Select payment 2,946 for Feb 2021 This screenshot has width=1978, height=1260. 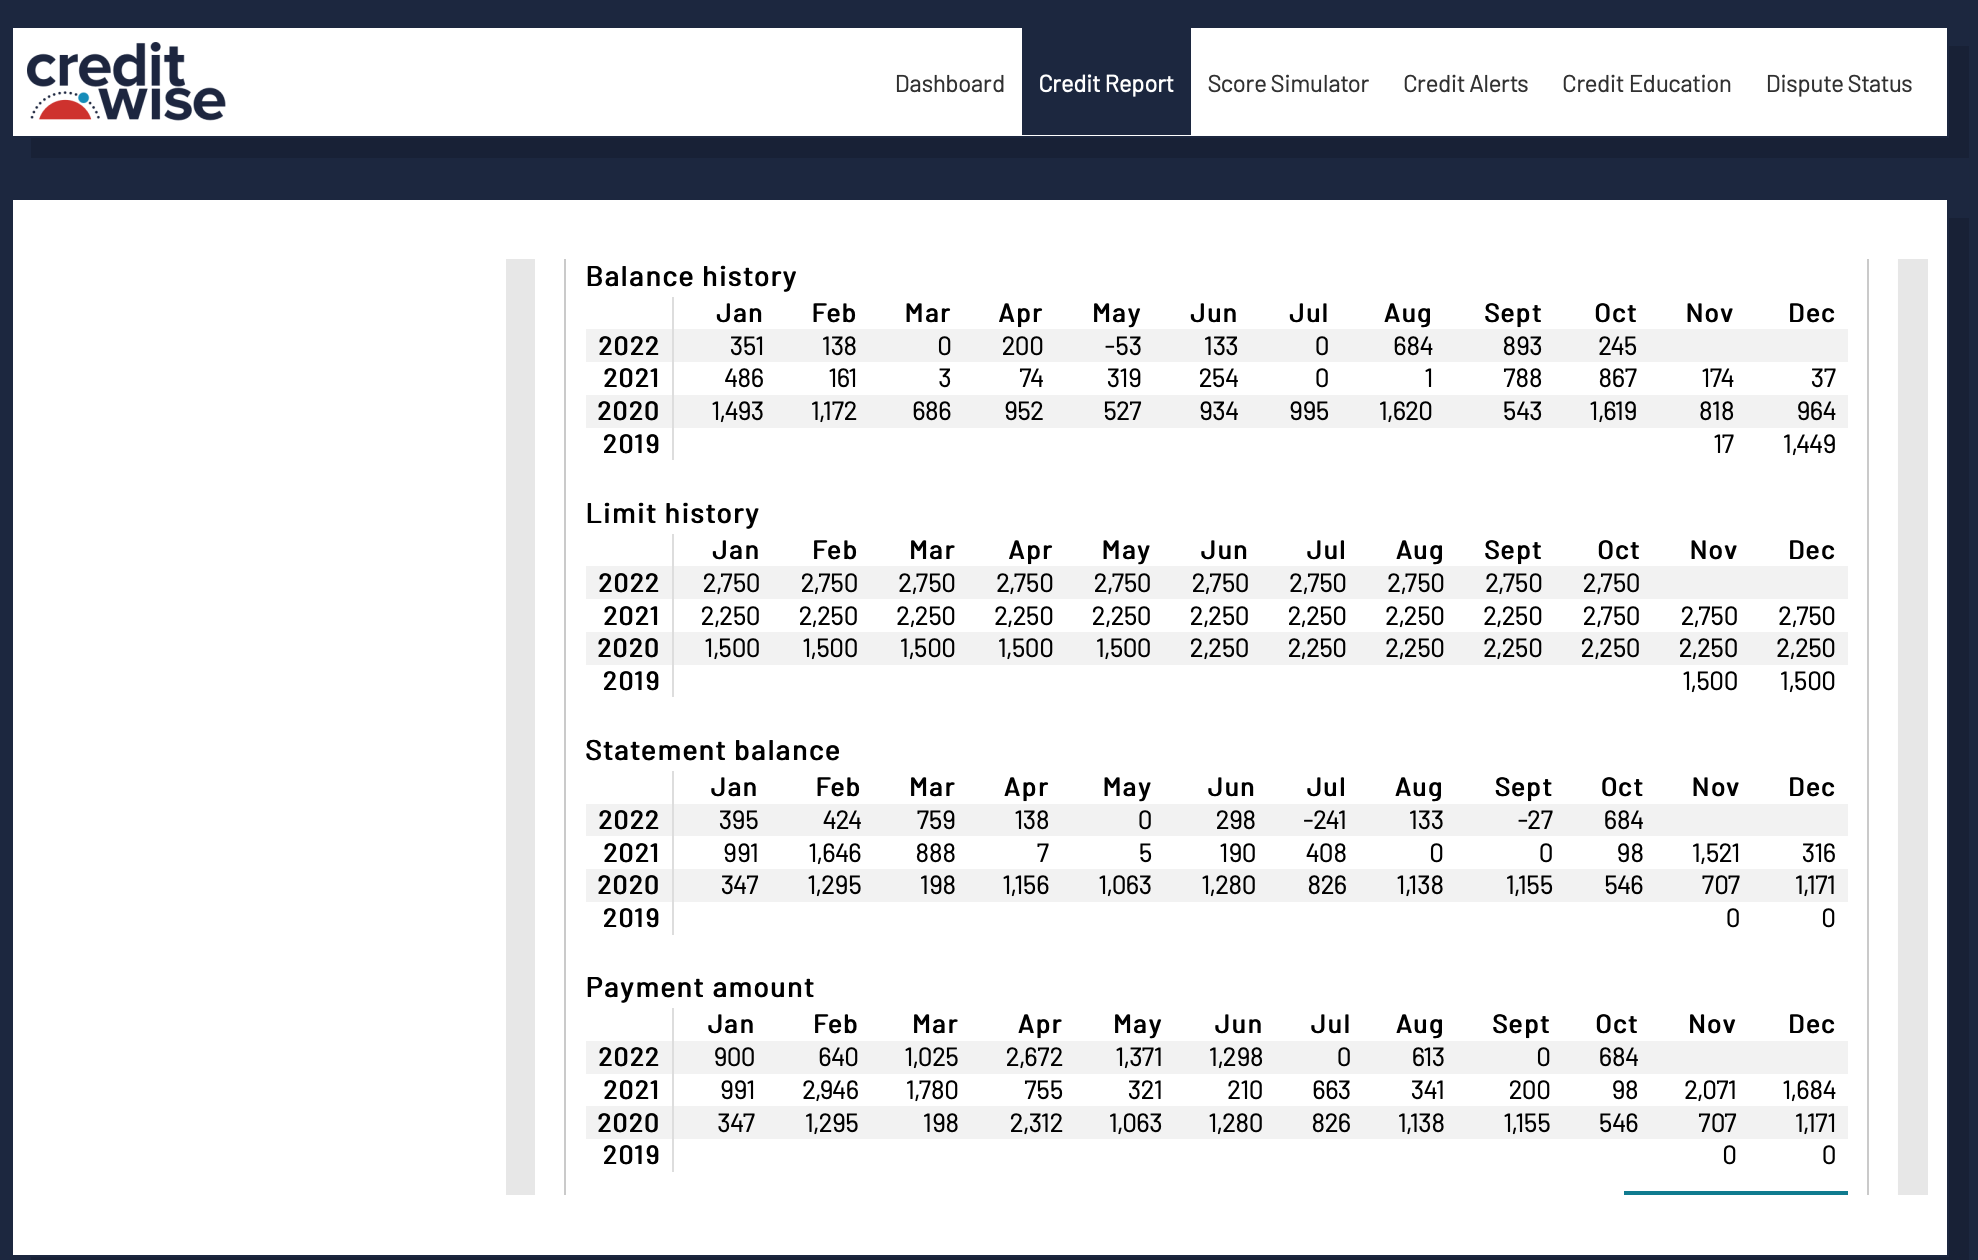pos(830,1090)
